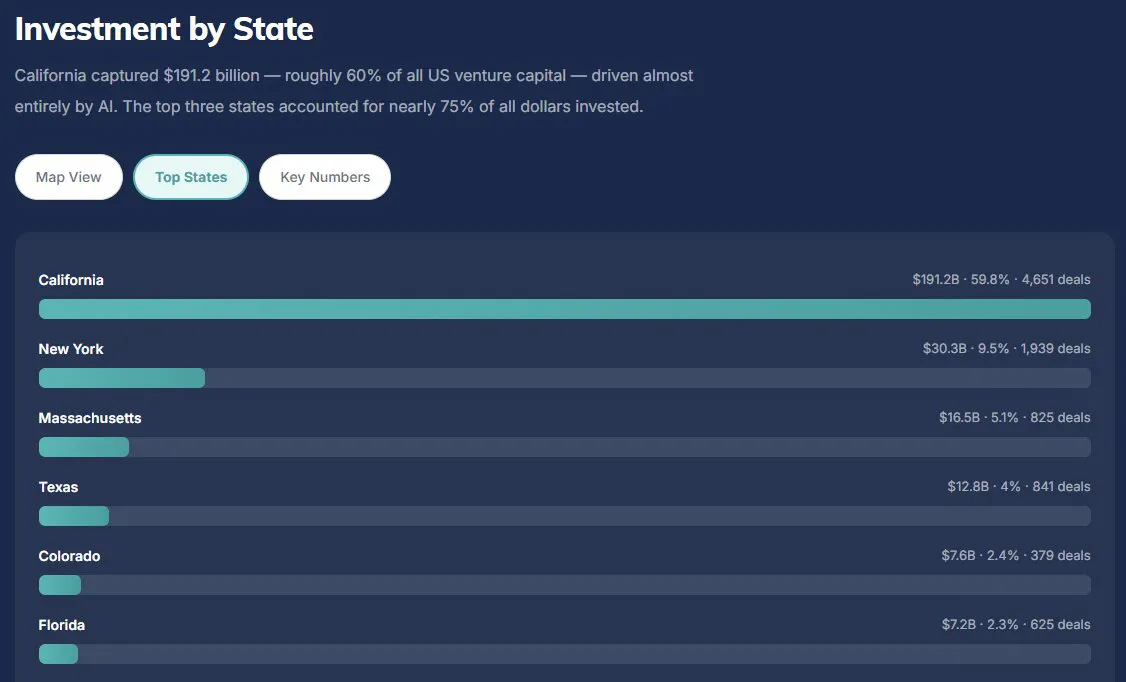The height and width of the screenshot is (682, 1126).
Task: Click the Colorado investment bar
Action: click(564, 584)
